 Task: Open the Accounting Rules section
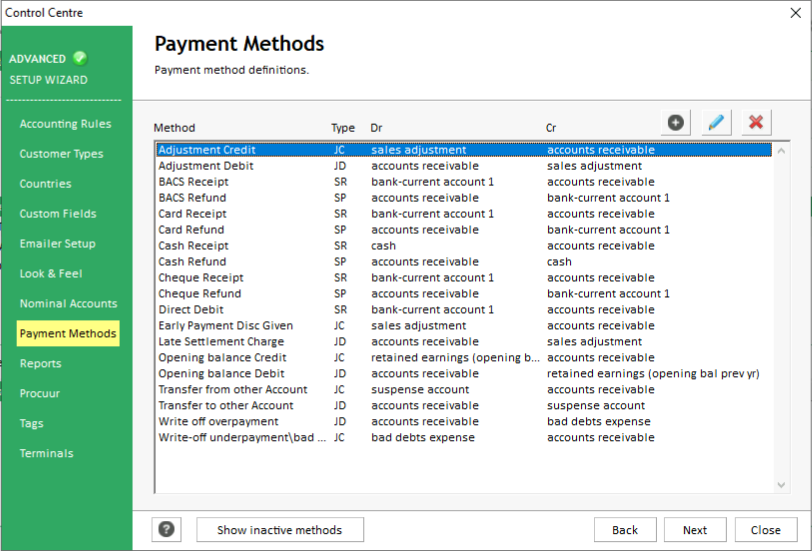tap(65, 124)
